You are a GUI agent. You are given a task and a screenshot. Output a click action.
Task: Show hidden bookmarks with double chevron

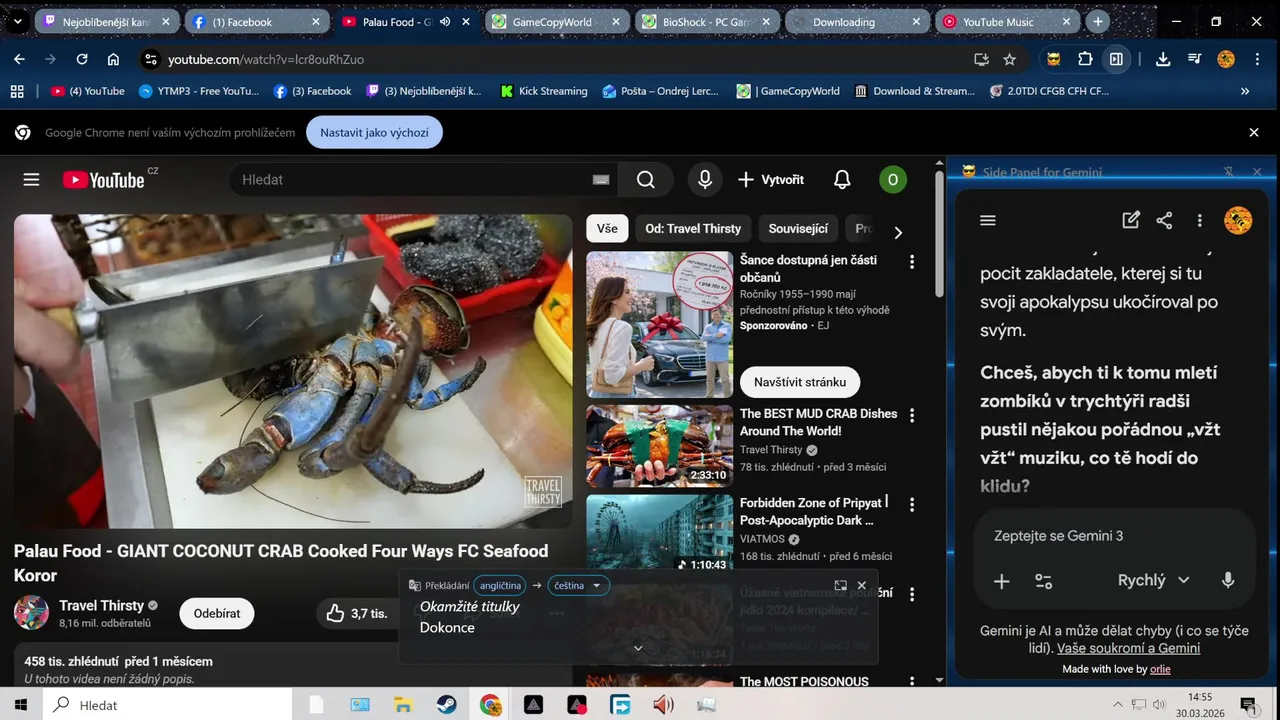tap(1245, 91)
